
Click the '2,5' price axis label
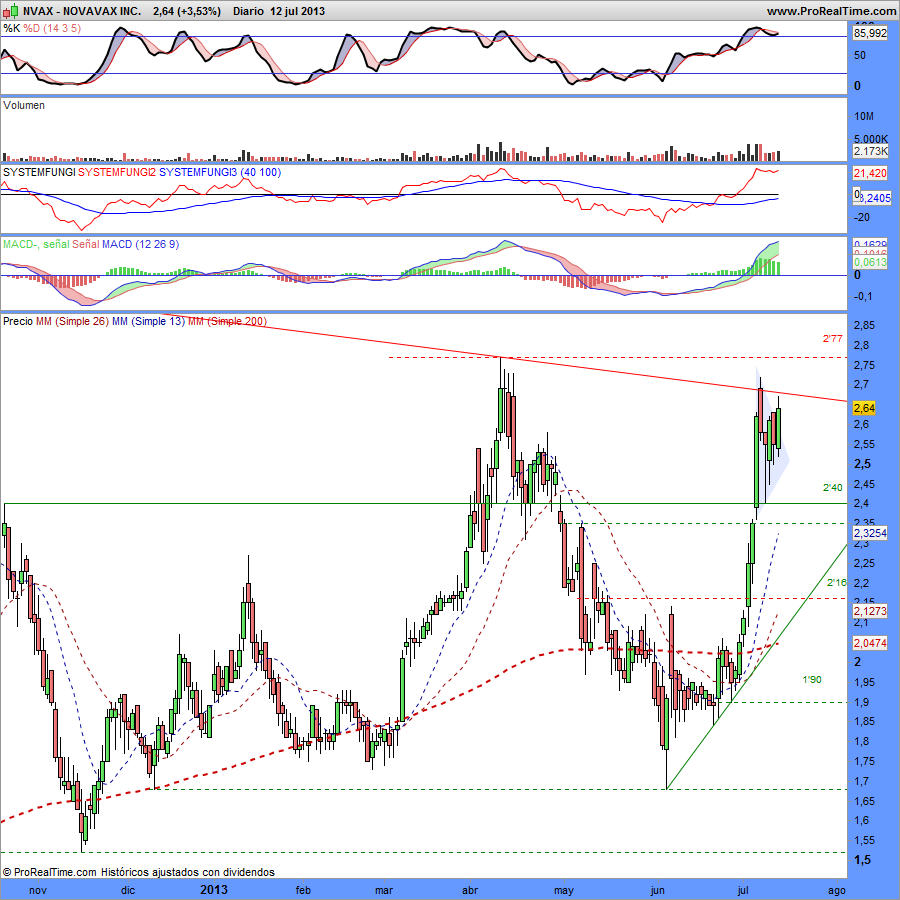[862, 464]
